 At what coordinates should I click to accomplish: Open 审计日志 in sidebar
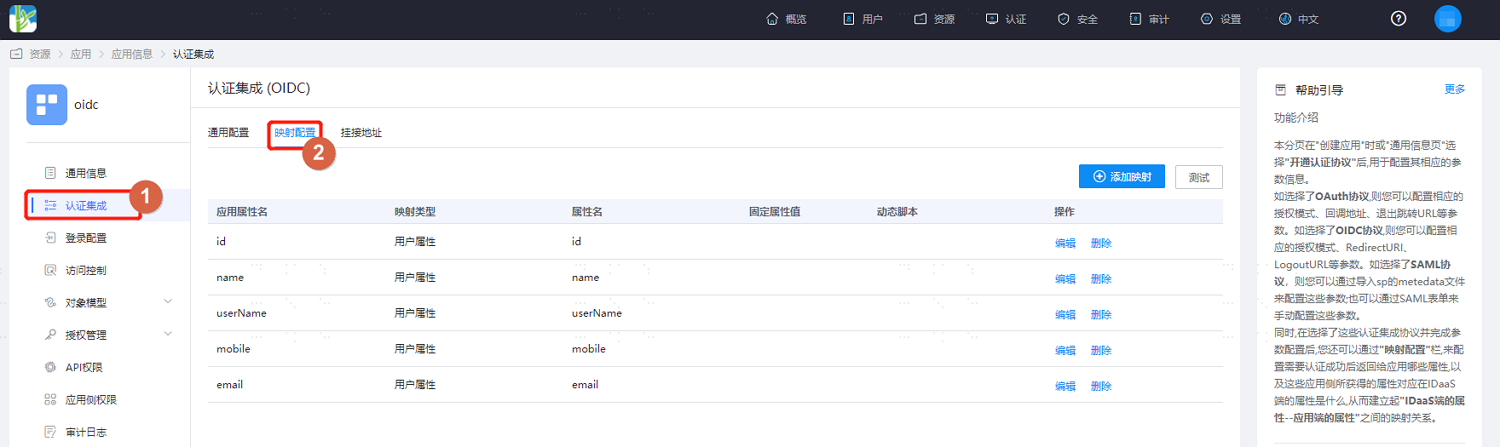pyautogui.click(x=86, y=432)
